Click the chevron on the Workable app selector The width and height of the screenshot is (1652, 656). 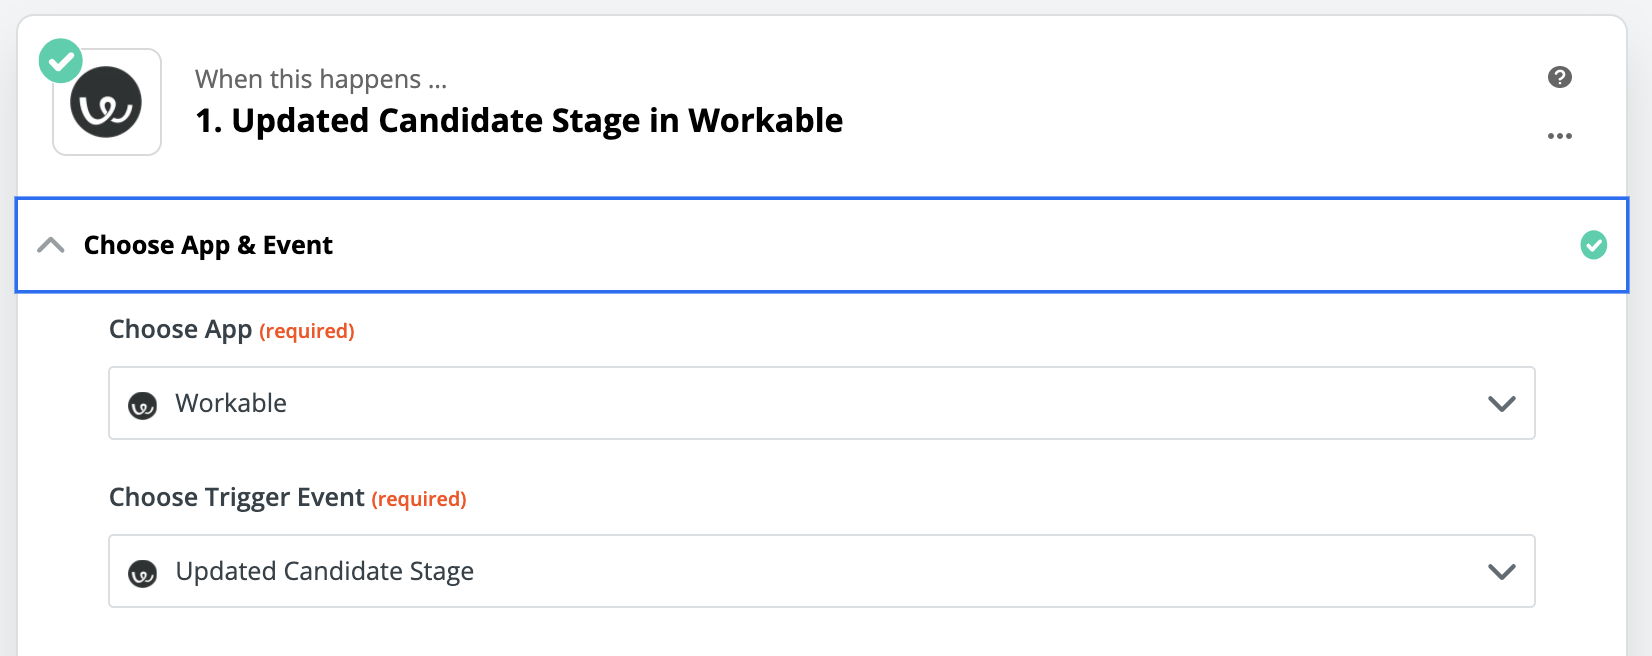[1500, 404]
